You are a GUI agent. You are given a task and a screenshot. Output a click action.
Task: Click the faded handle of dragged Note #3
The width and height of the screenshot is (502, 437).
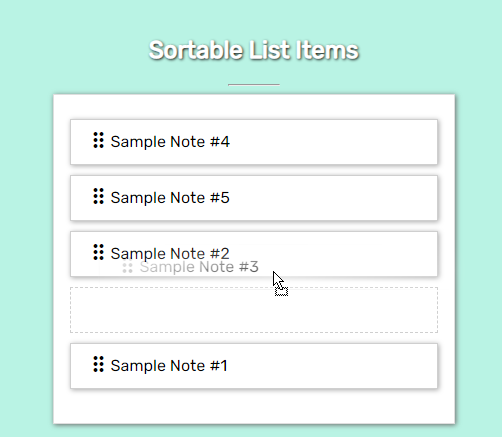[x=127, y=268]
